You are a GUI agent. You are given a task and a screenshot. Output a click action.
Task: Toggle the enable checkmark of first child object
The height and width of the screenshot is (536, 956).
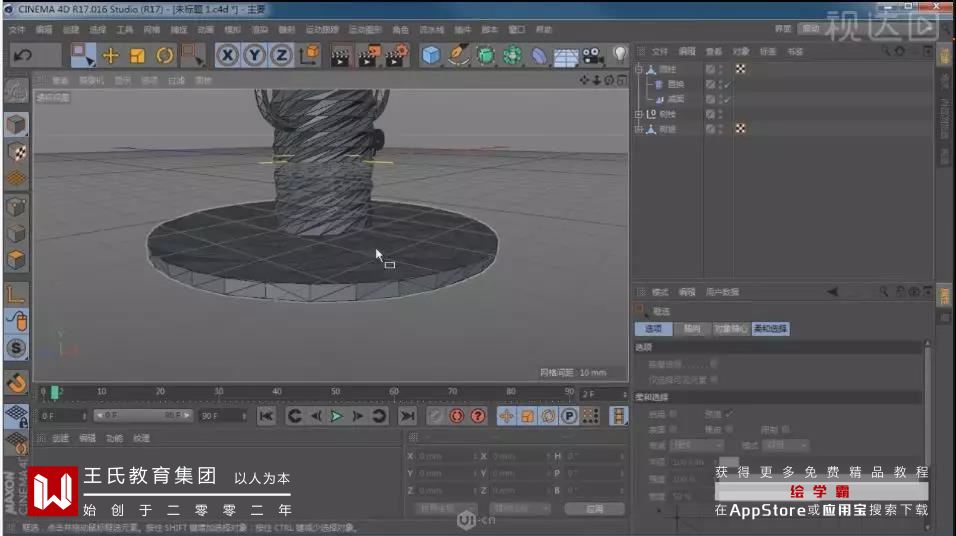[x=728, y=84]
